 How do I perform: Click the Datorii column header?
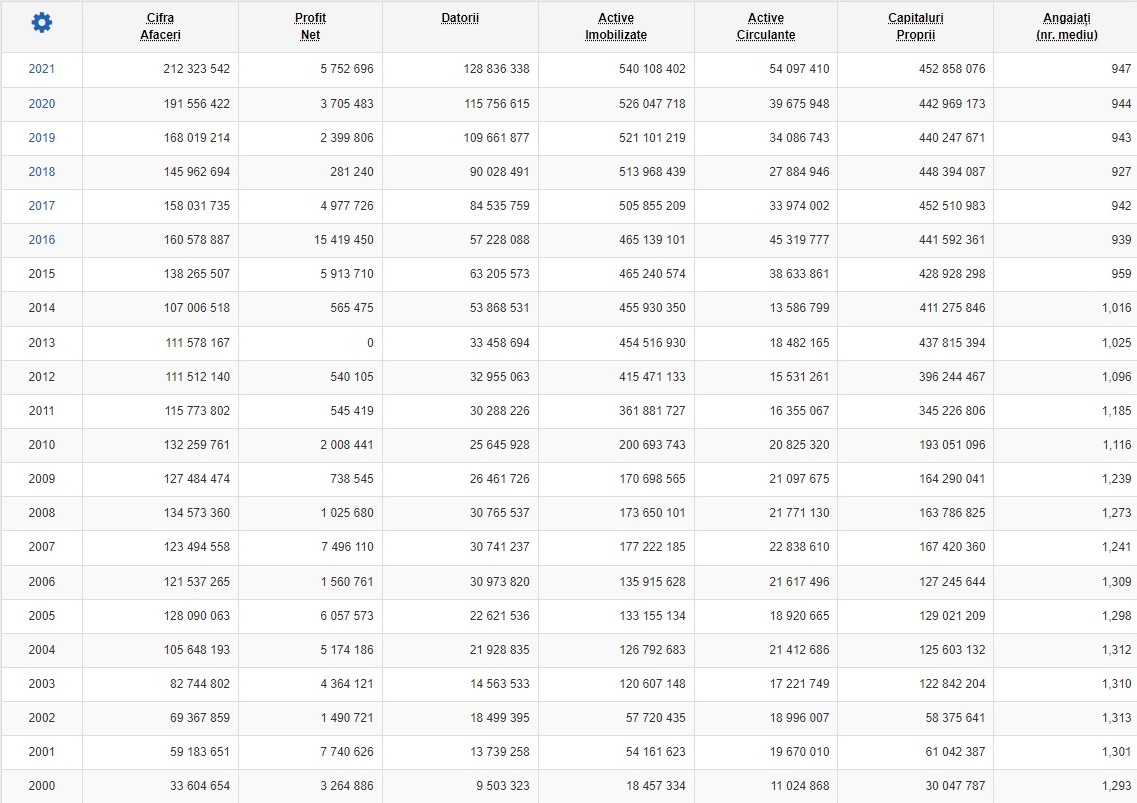coord(460,18)
